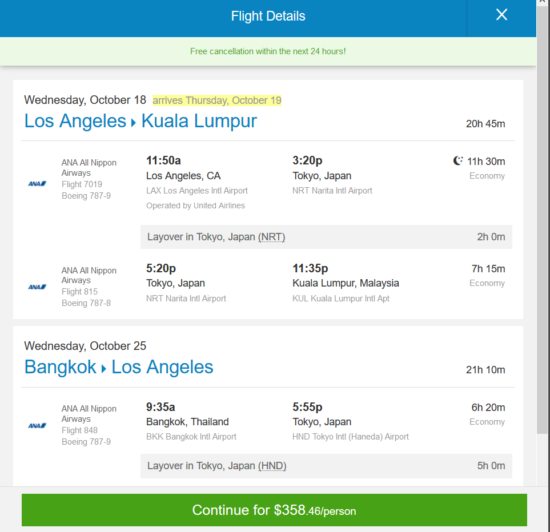
Task: Select the Layover in Tokyo (NRT) row
Action: 326,237
